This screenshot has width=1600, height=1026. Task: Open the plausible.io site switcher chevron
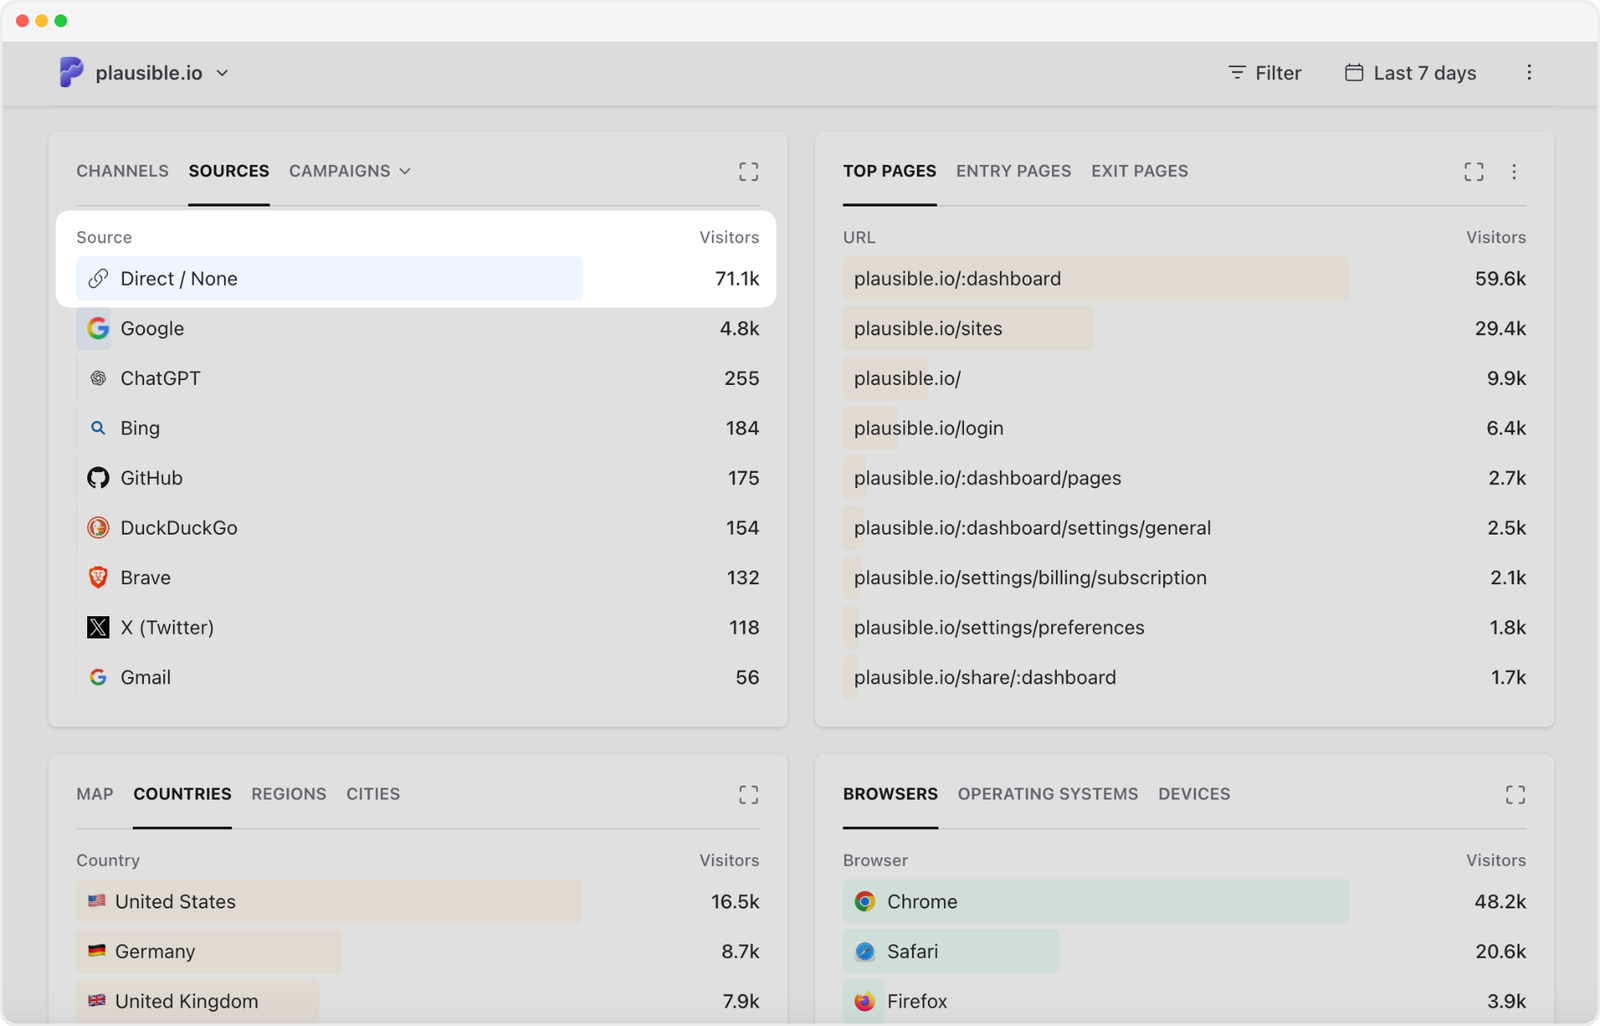point(222,73)
